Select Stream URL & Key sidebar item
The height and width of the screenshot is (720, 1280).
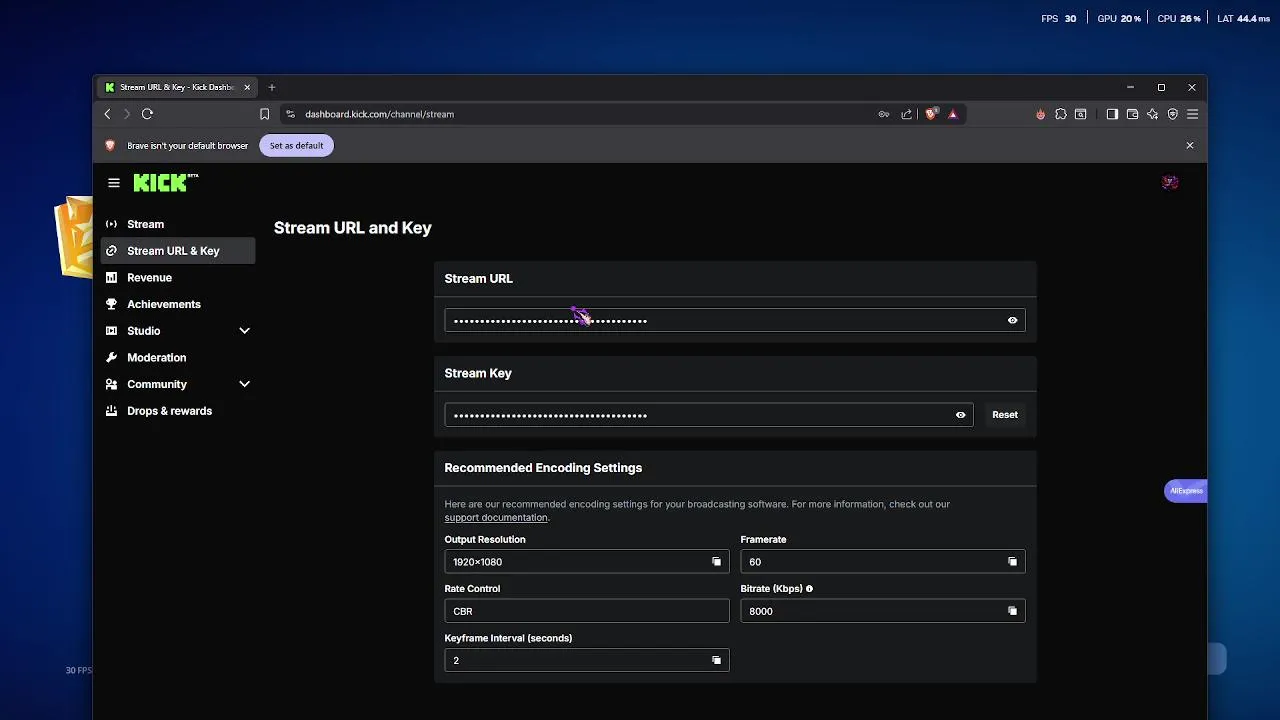(178, 251)
